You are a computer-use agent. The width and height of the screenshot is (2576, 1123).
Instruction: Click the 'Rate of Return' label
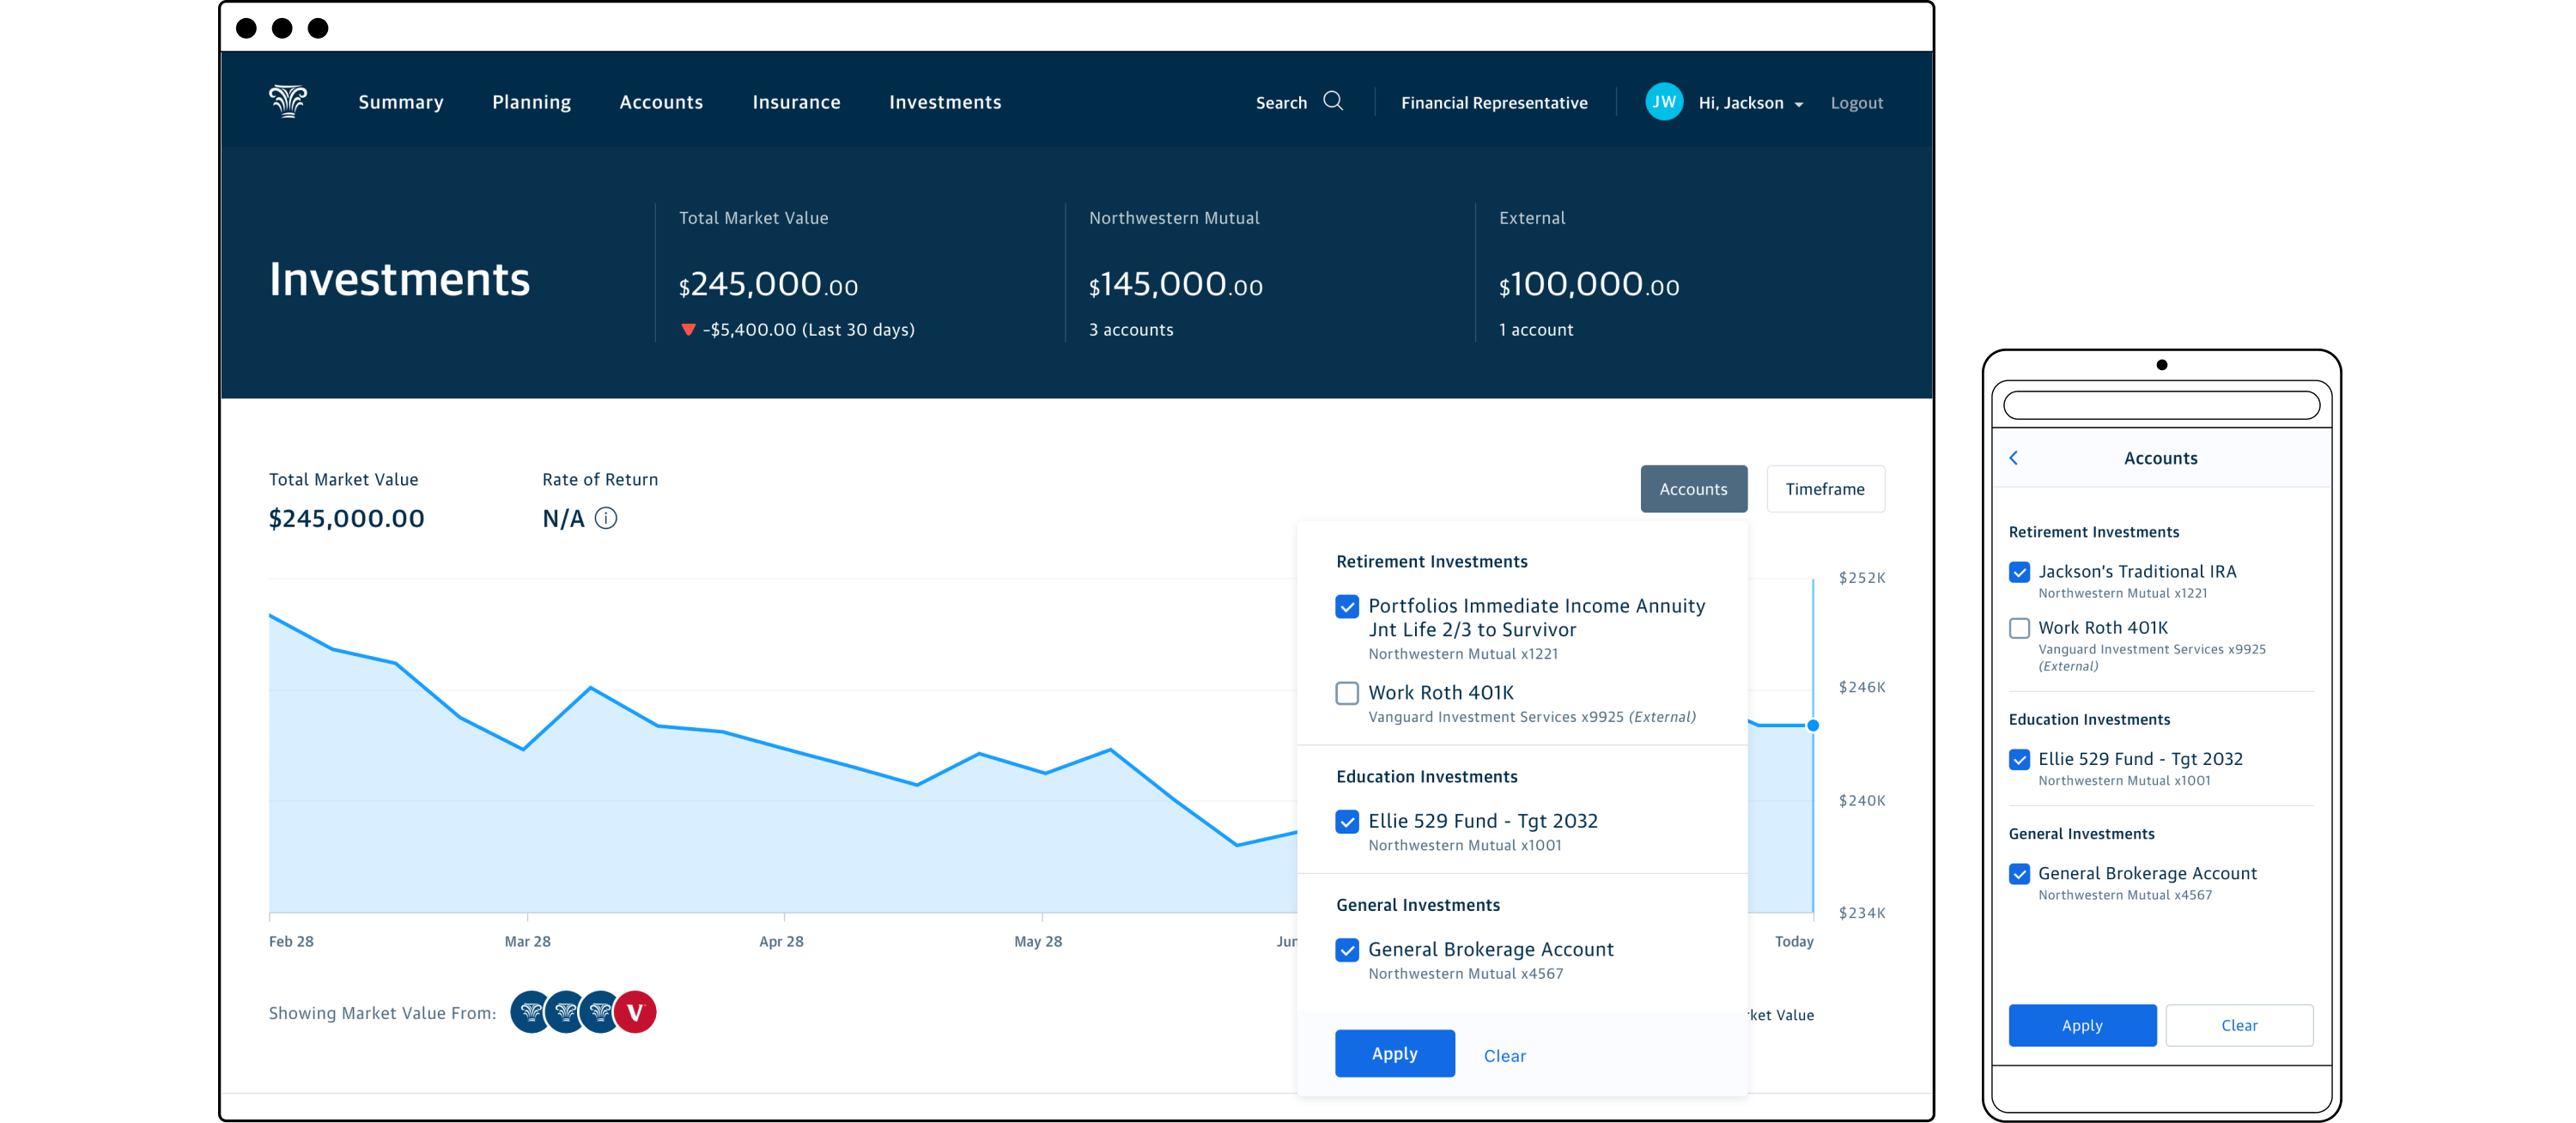600,480
